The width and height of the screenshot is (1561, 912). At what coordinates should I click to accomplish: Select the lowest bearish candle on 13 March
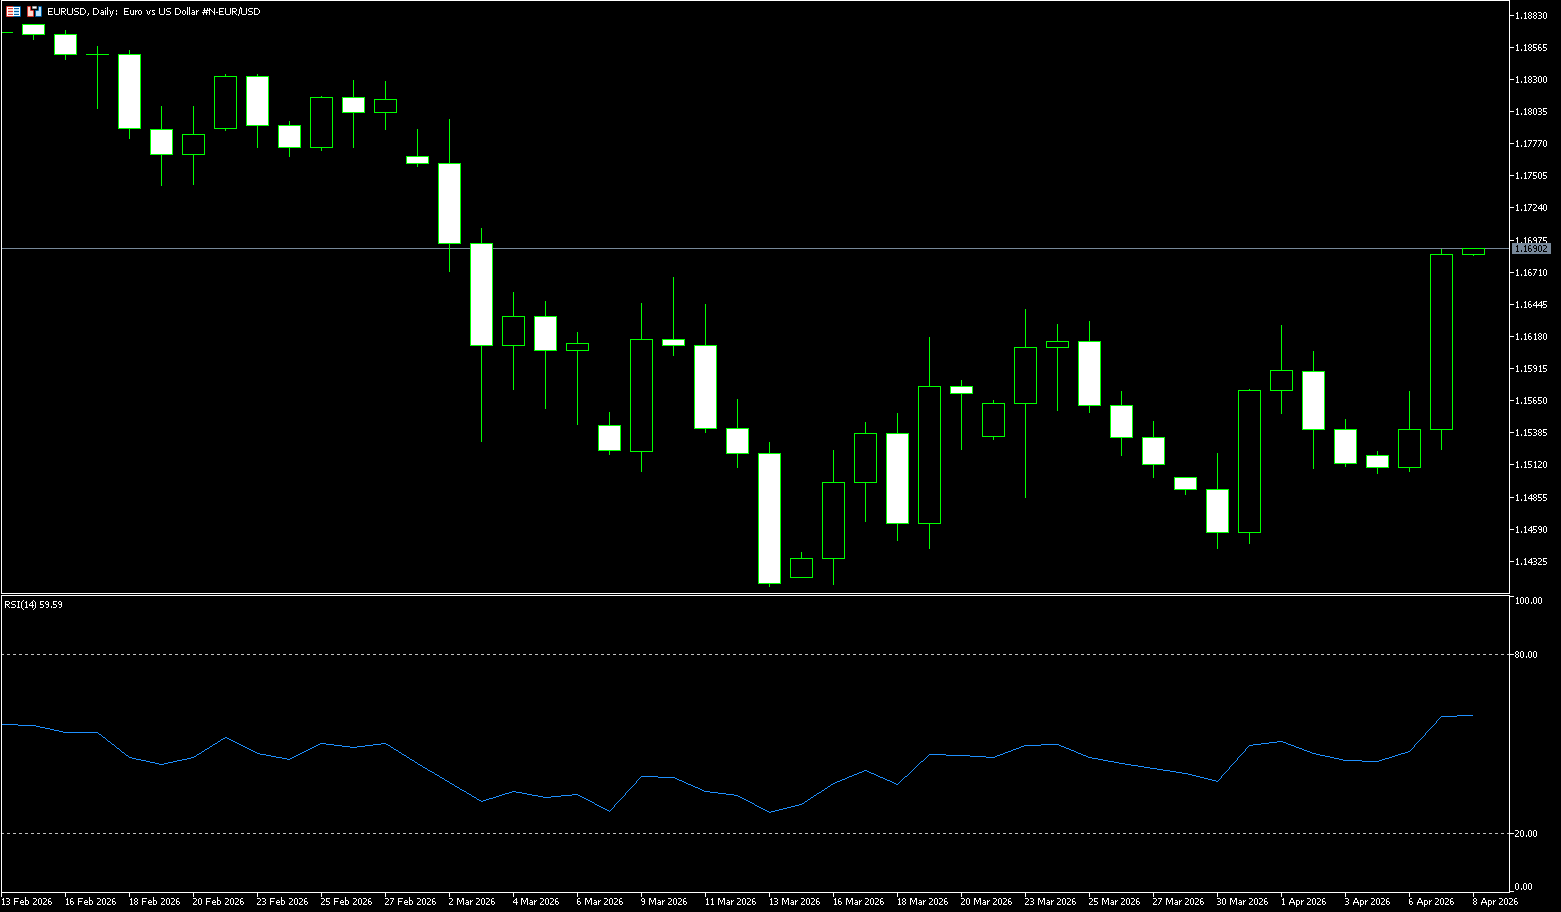[x=769, y=518]
